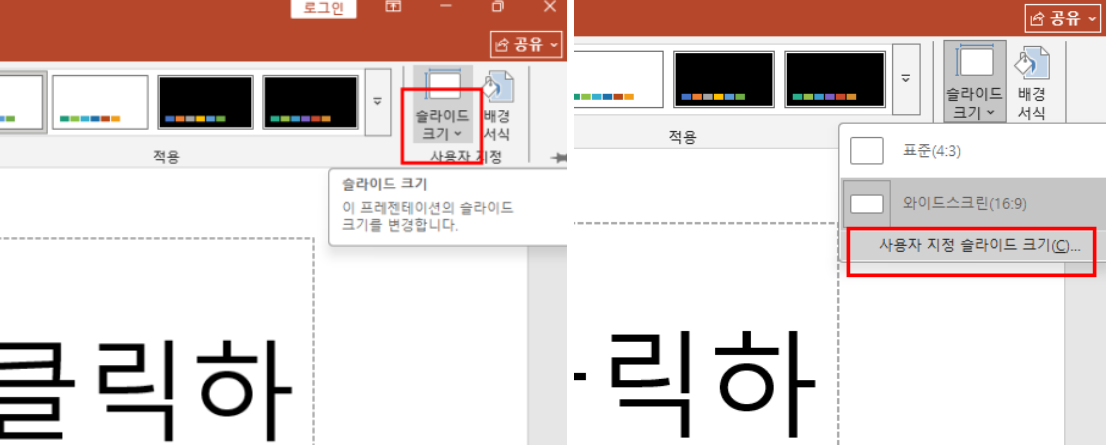
Task: Open the ribbon display options icon beside 로그인
Action: click(x=393, y=6)
